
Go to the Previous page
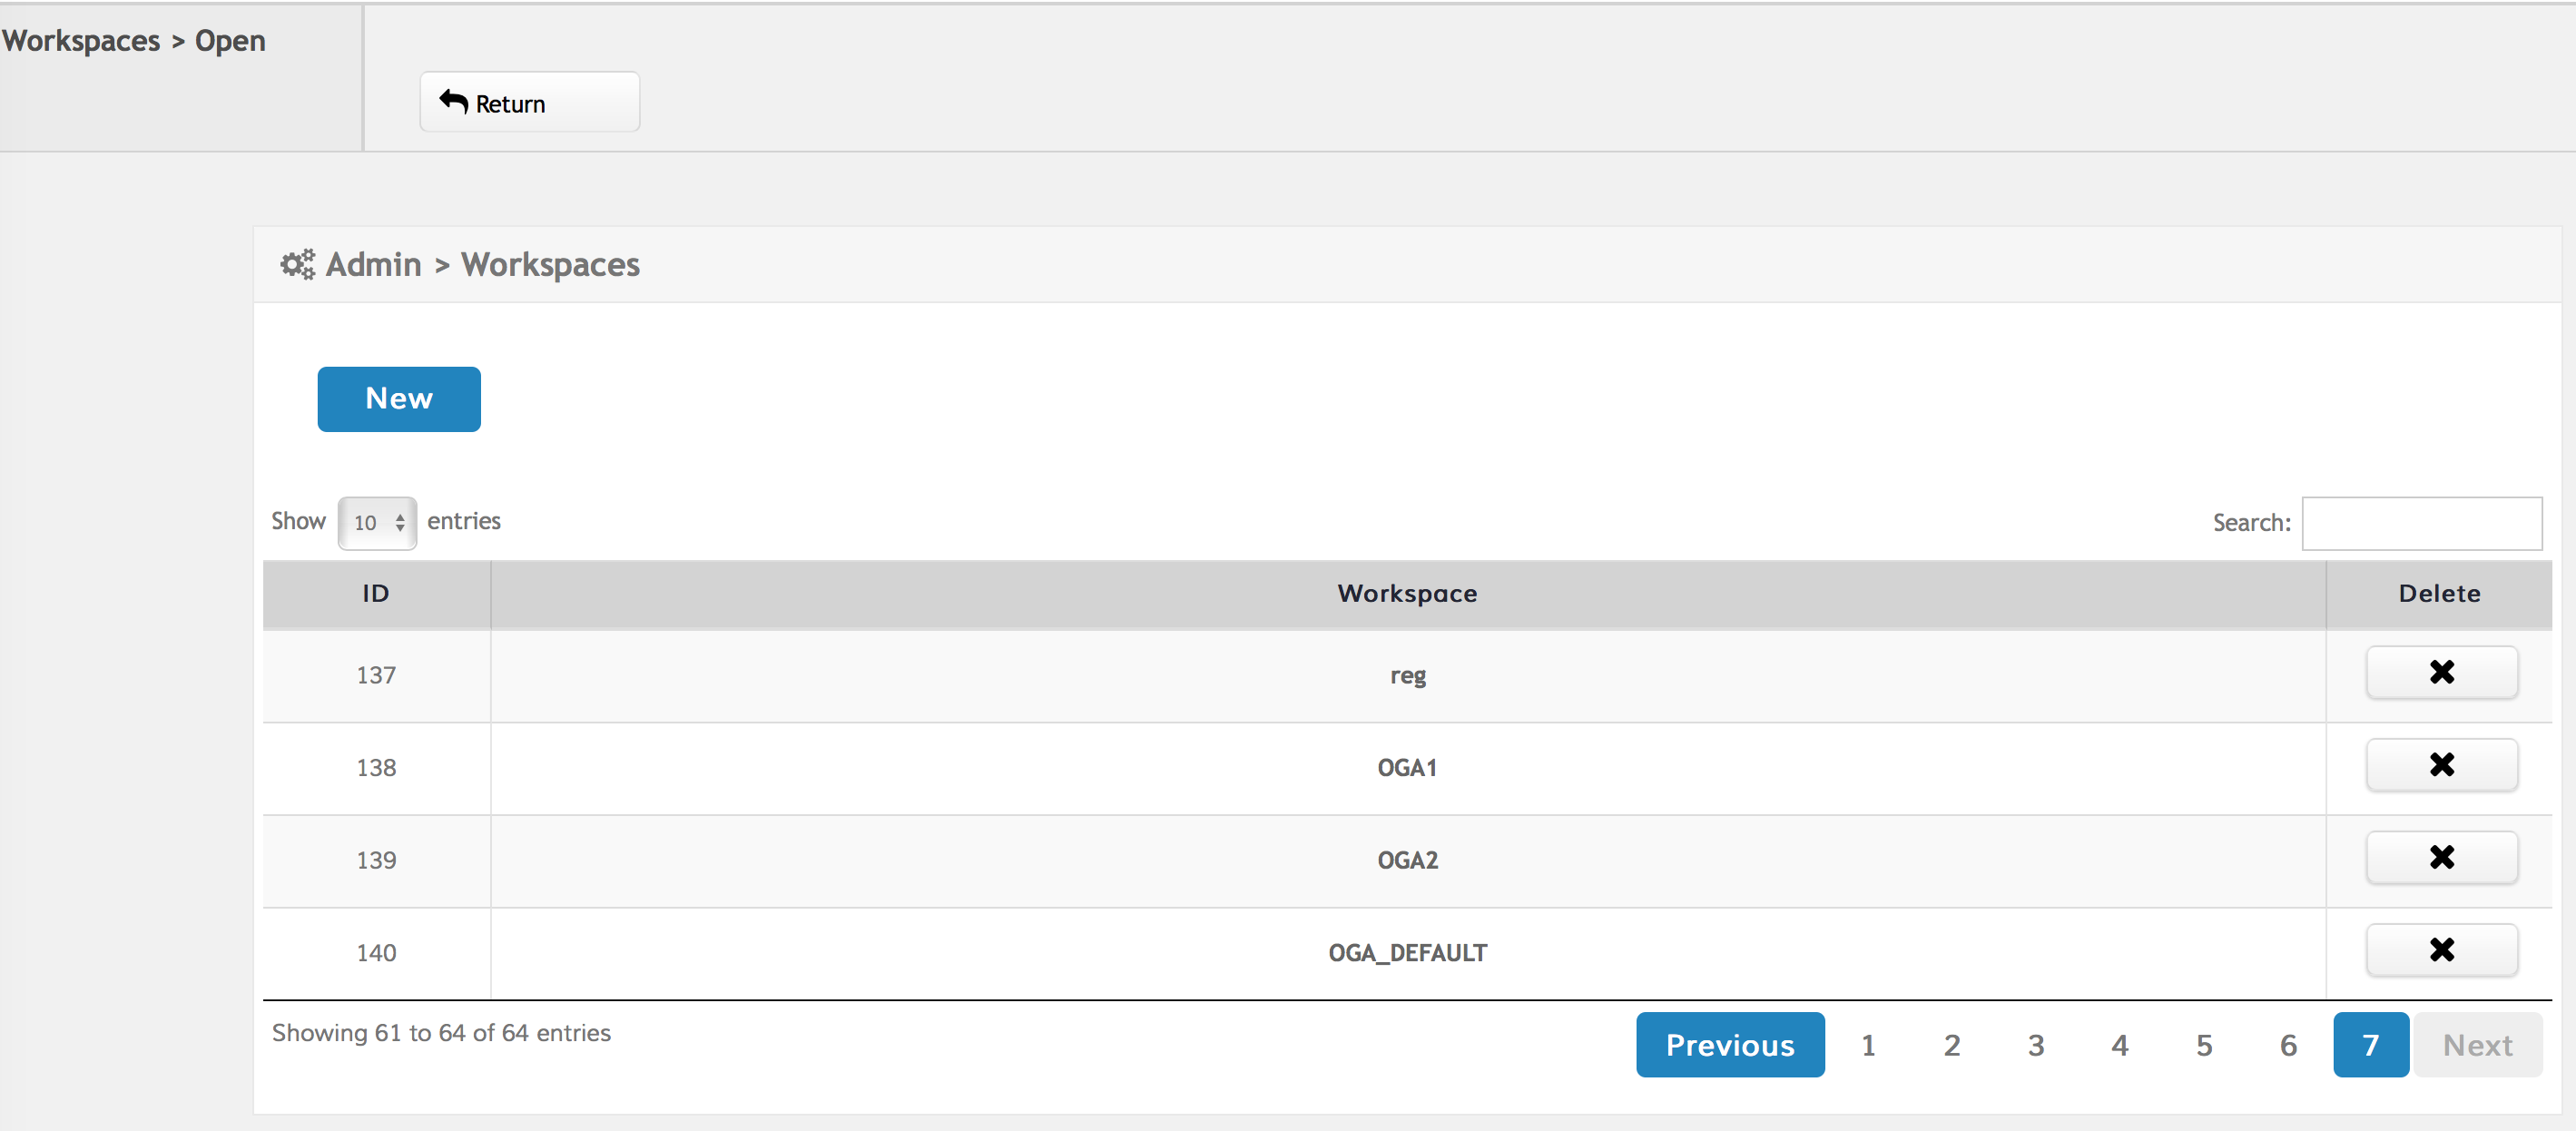pyautogui.click(x=1729, y=1045)
